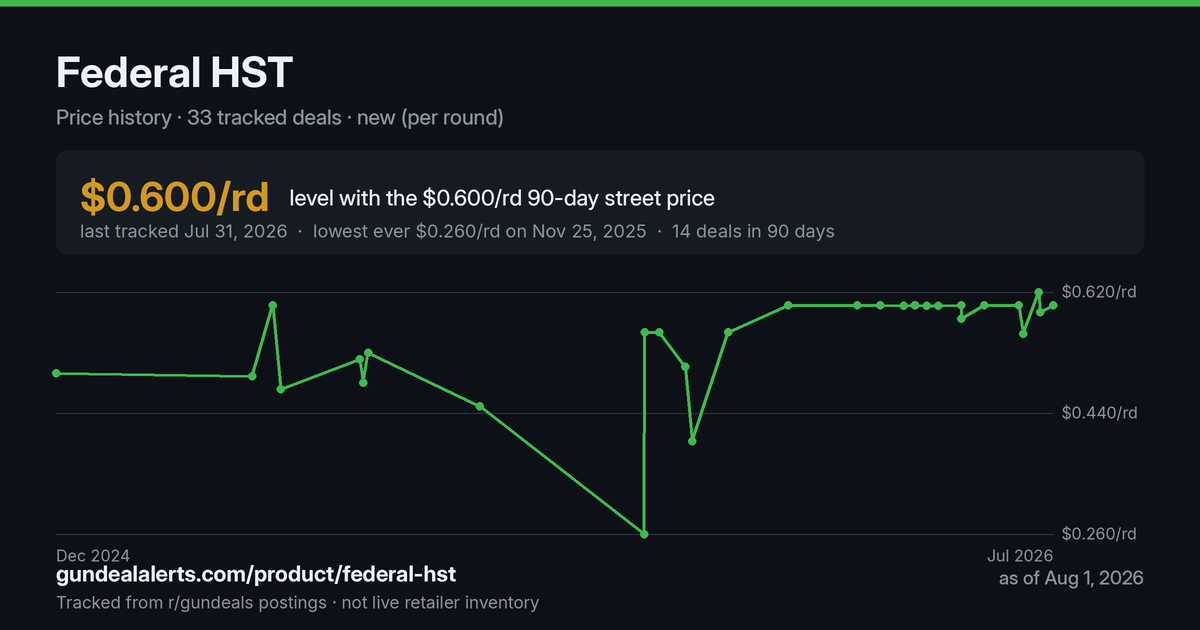Image resolution: width=1200 pixels, height=630 pixels.
Task: Select the $0.620/rd axis label
Action: pyautogui.click(x=1099, y=292)
